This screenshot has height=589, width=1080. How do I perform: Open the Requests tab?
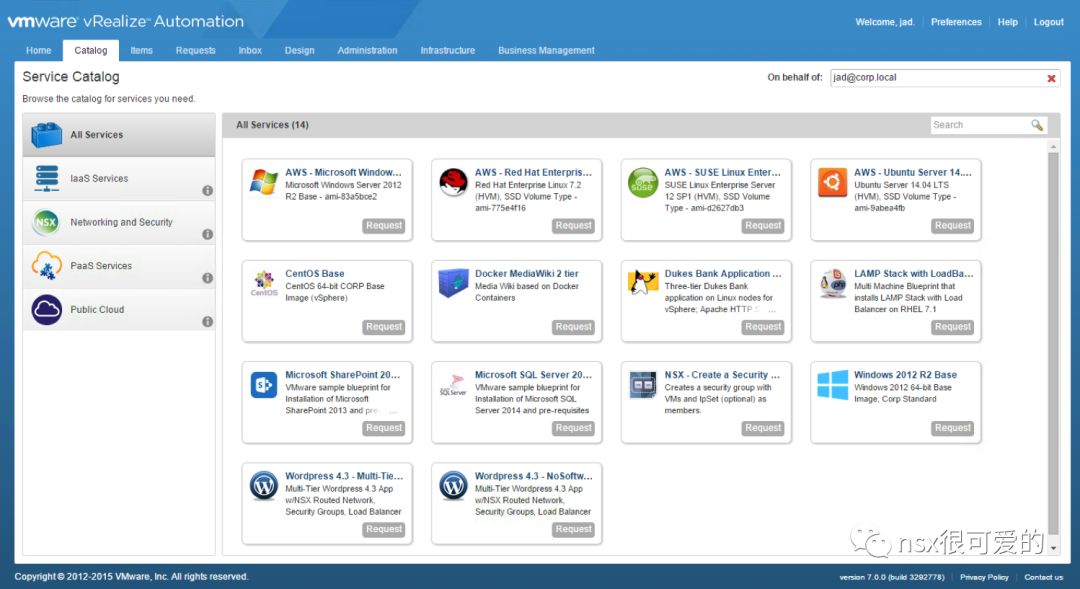(196, 50)
